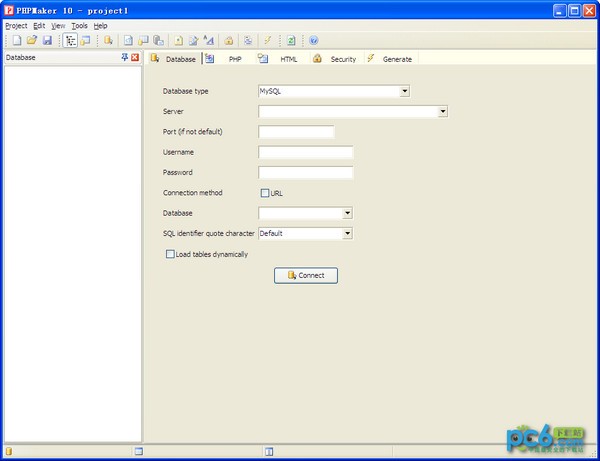This screenshot has height=461, width=600.
Task: Open the View menu
Action: (x=58, y=26)
